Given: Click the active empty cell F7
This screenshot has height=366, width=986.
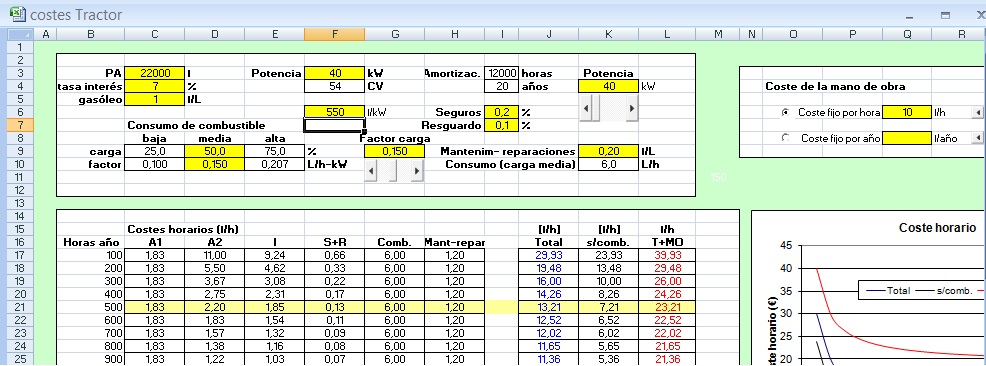Looking at the screenshot, I should [334, 125].
